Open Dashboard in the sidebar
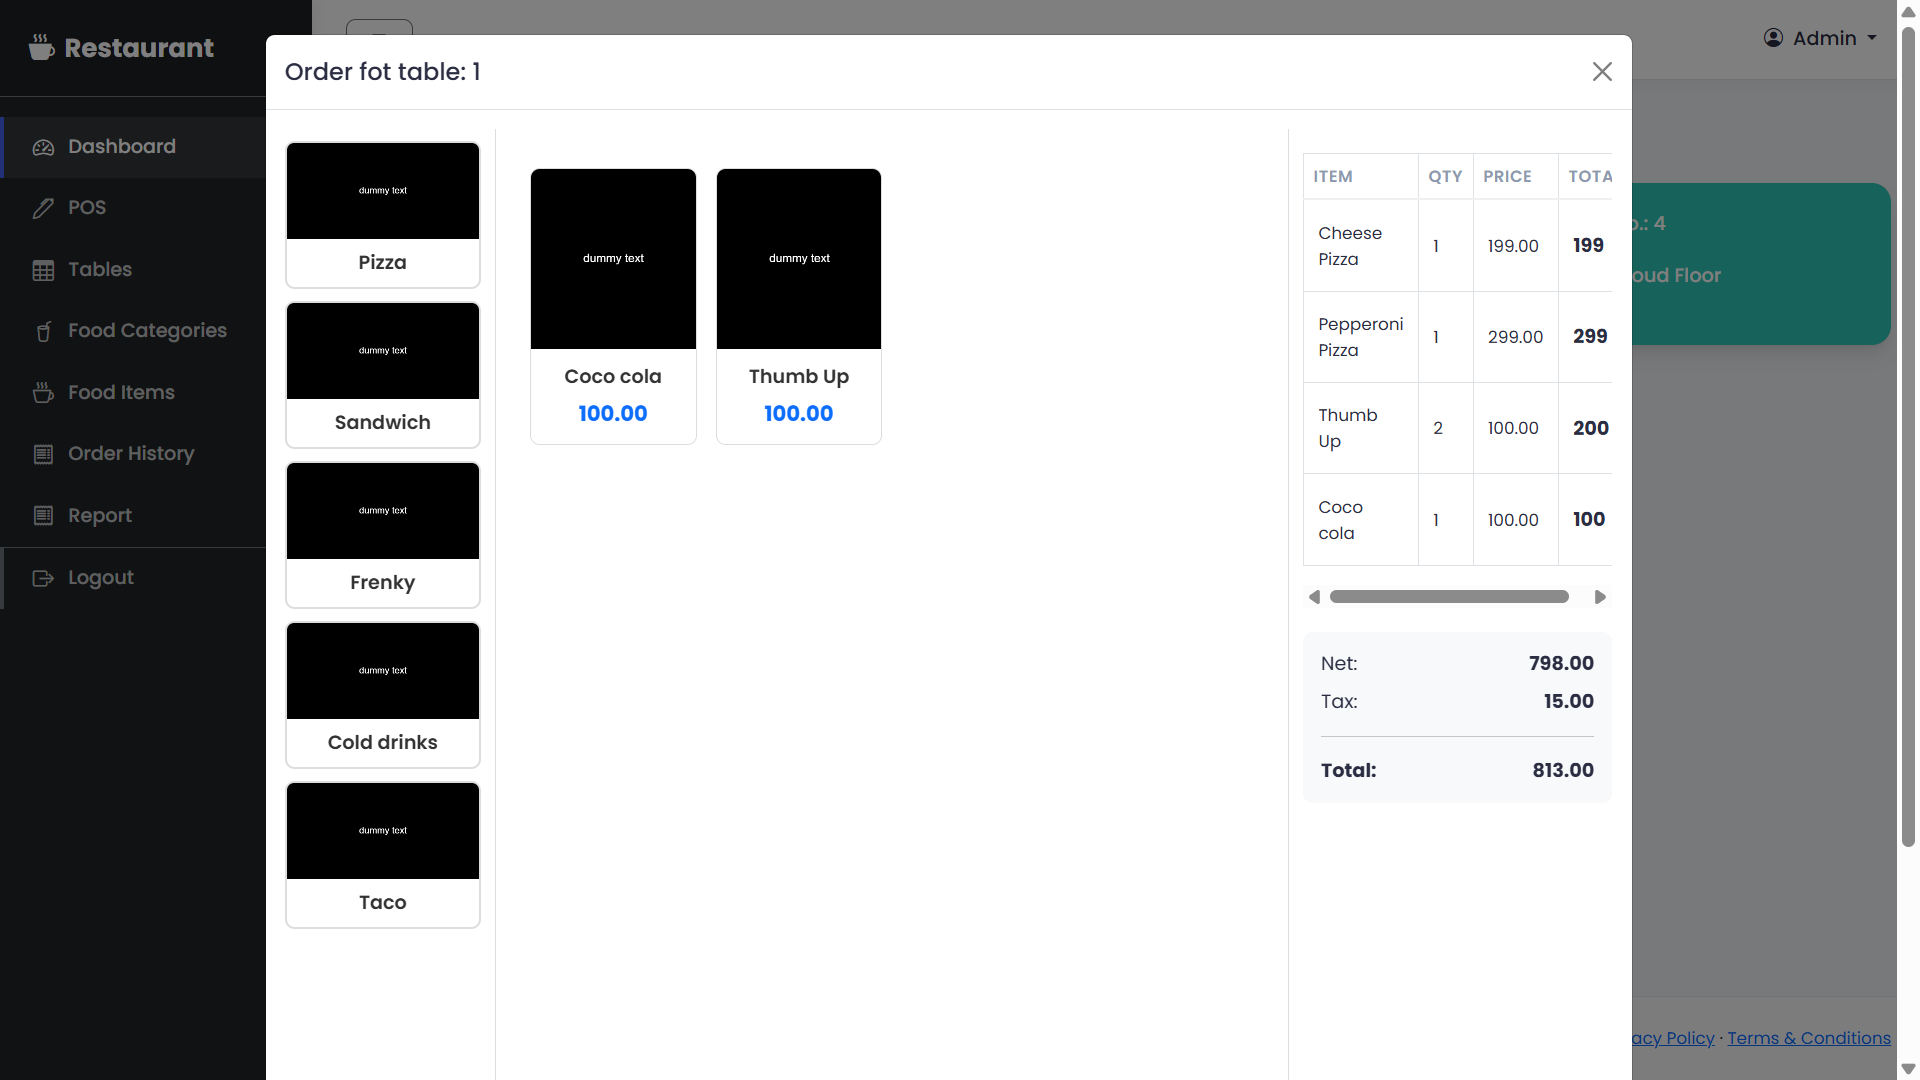This screenshot has height=1080, width=1920. (135, 147)
